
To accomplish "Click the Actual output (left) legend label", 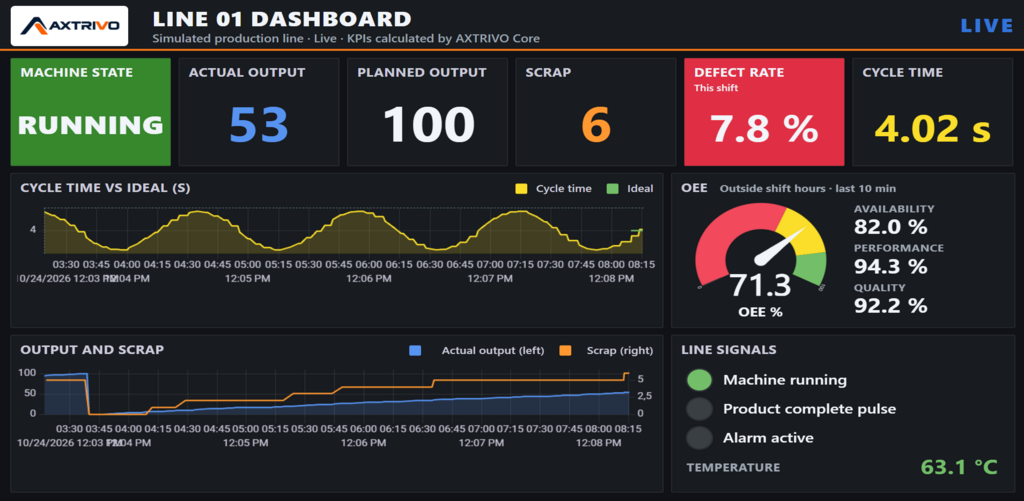I will point(493,351).
